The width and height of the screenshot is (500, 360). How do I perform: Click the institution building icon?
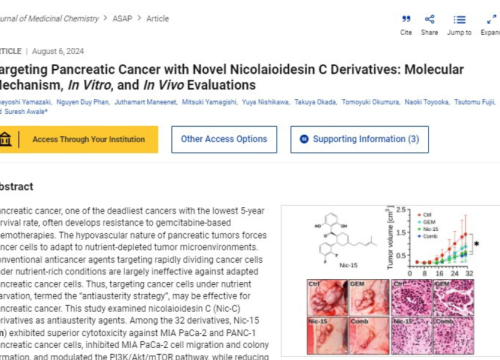tap(5, 139)
